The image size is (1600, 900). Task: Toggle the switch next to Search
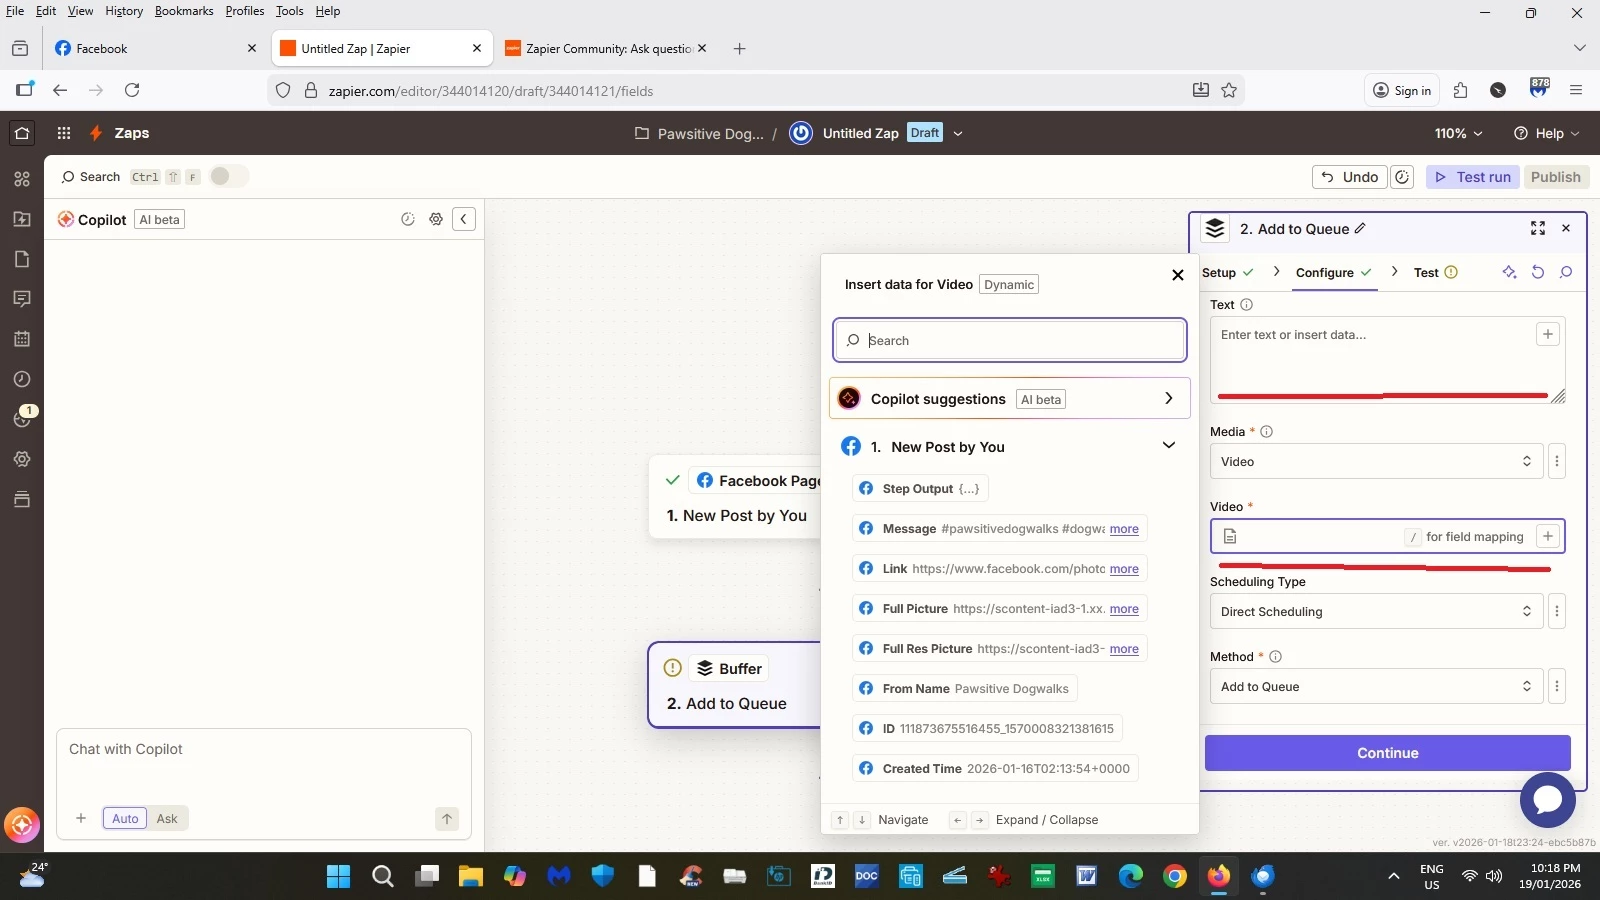coord(227,176)
